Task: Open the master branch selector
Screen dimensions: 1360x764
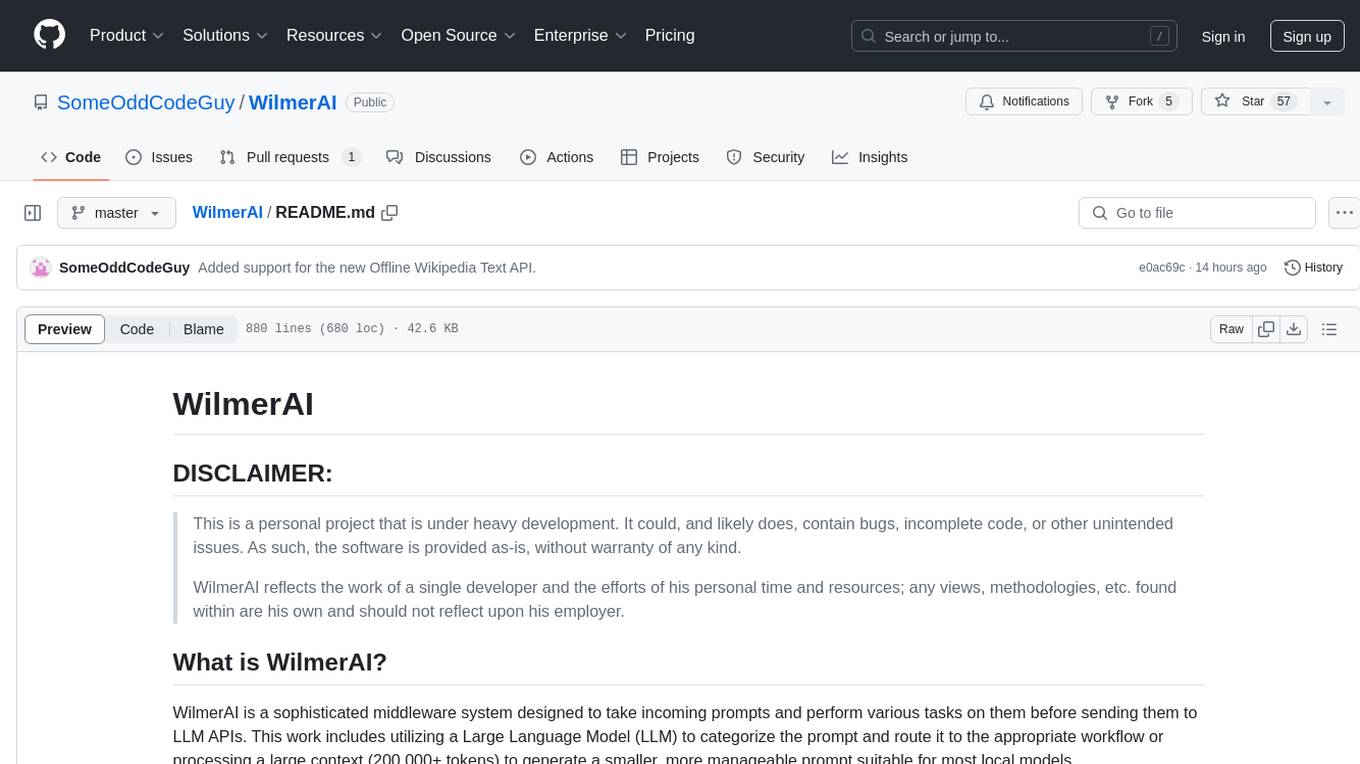Action: tap(116, 213)
